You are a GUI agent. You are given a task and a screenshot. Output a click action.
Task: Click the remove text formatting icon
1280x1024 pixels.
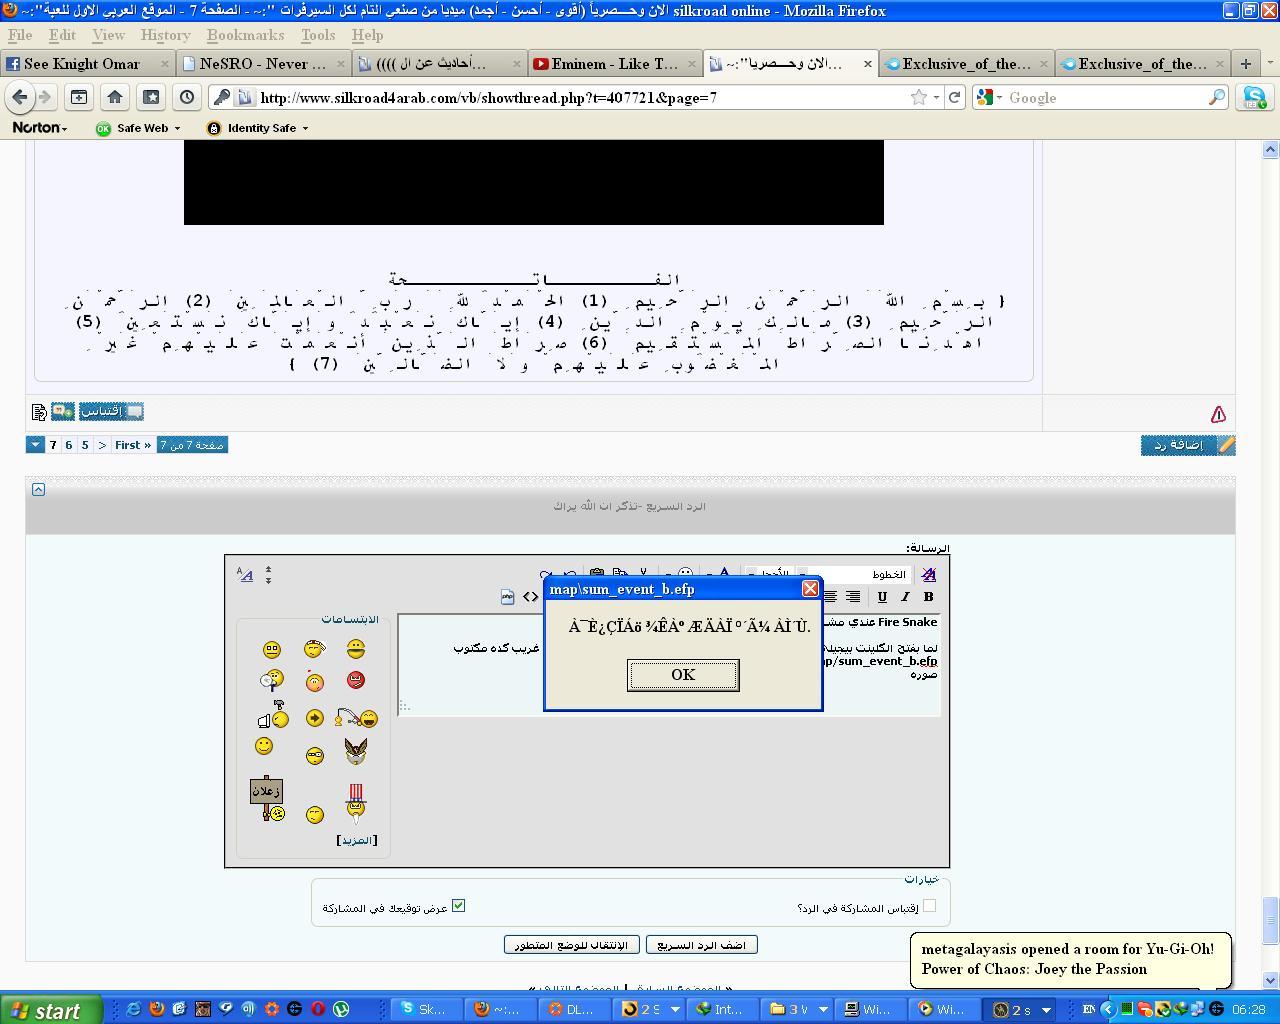click(928, 574)
